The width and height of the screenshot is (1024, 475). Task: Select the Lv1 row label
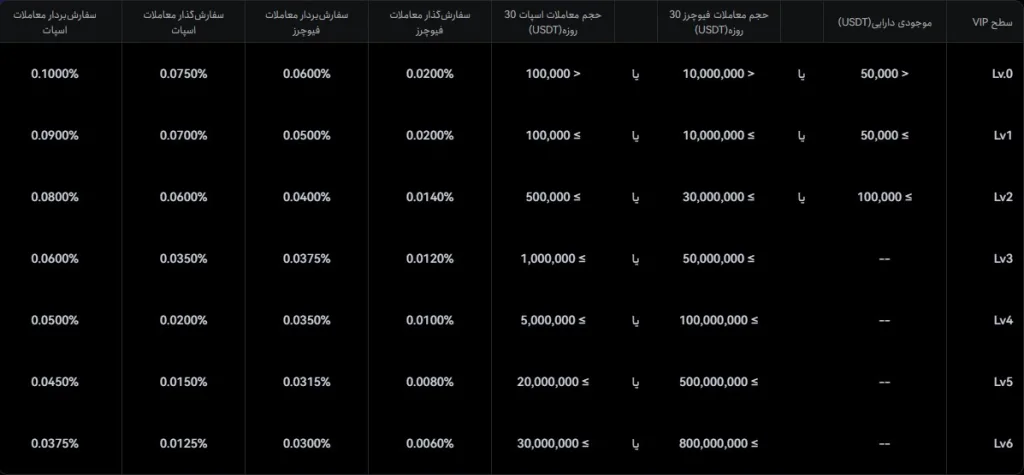[1001, 136]
